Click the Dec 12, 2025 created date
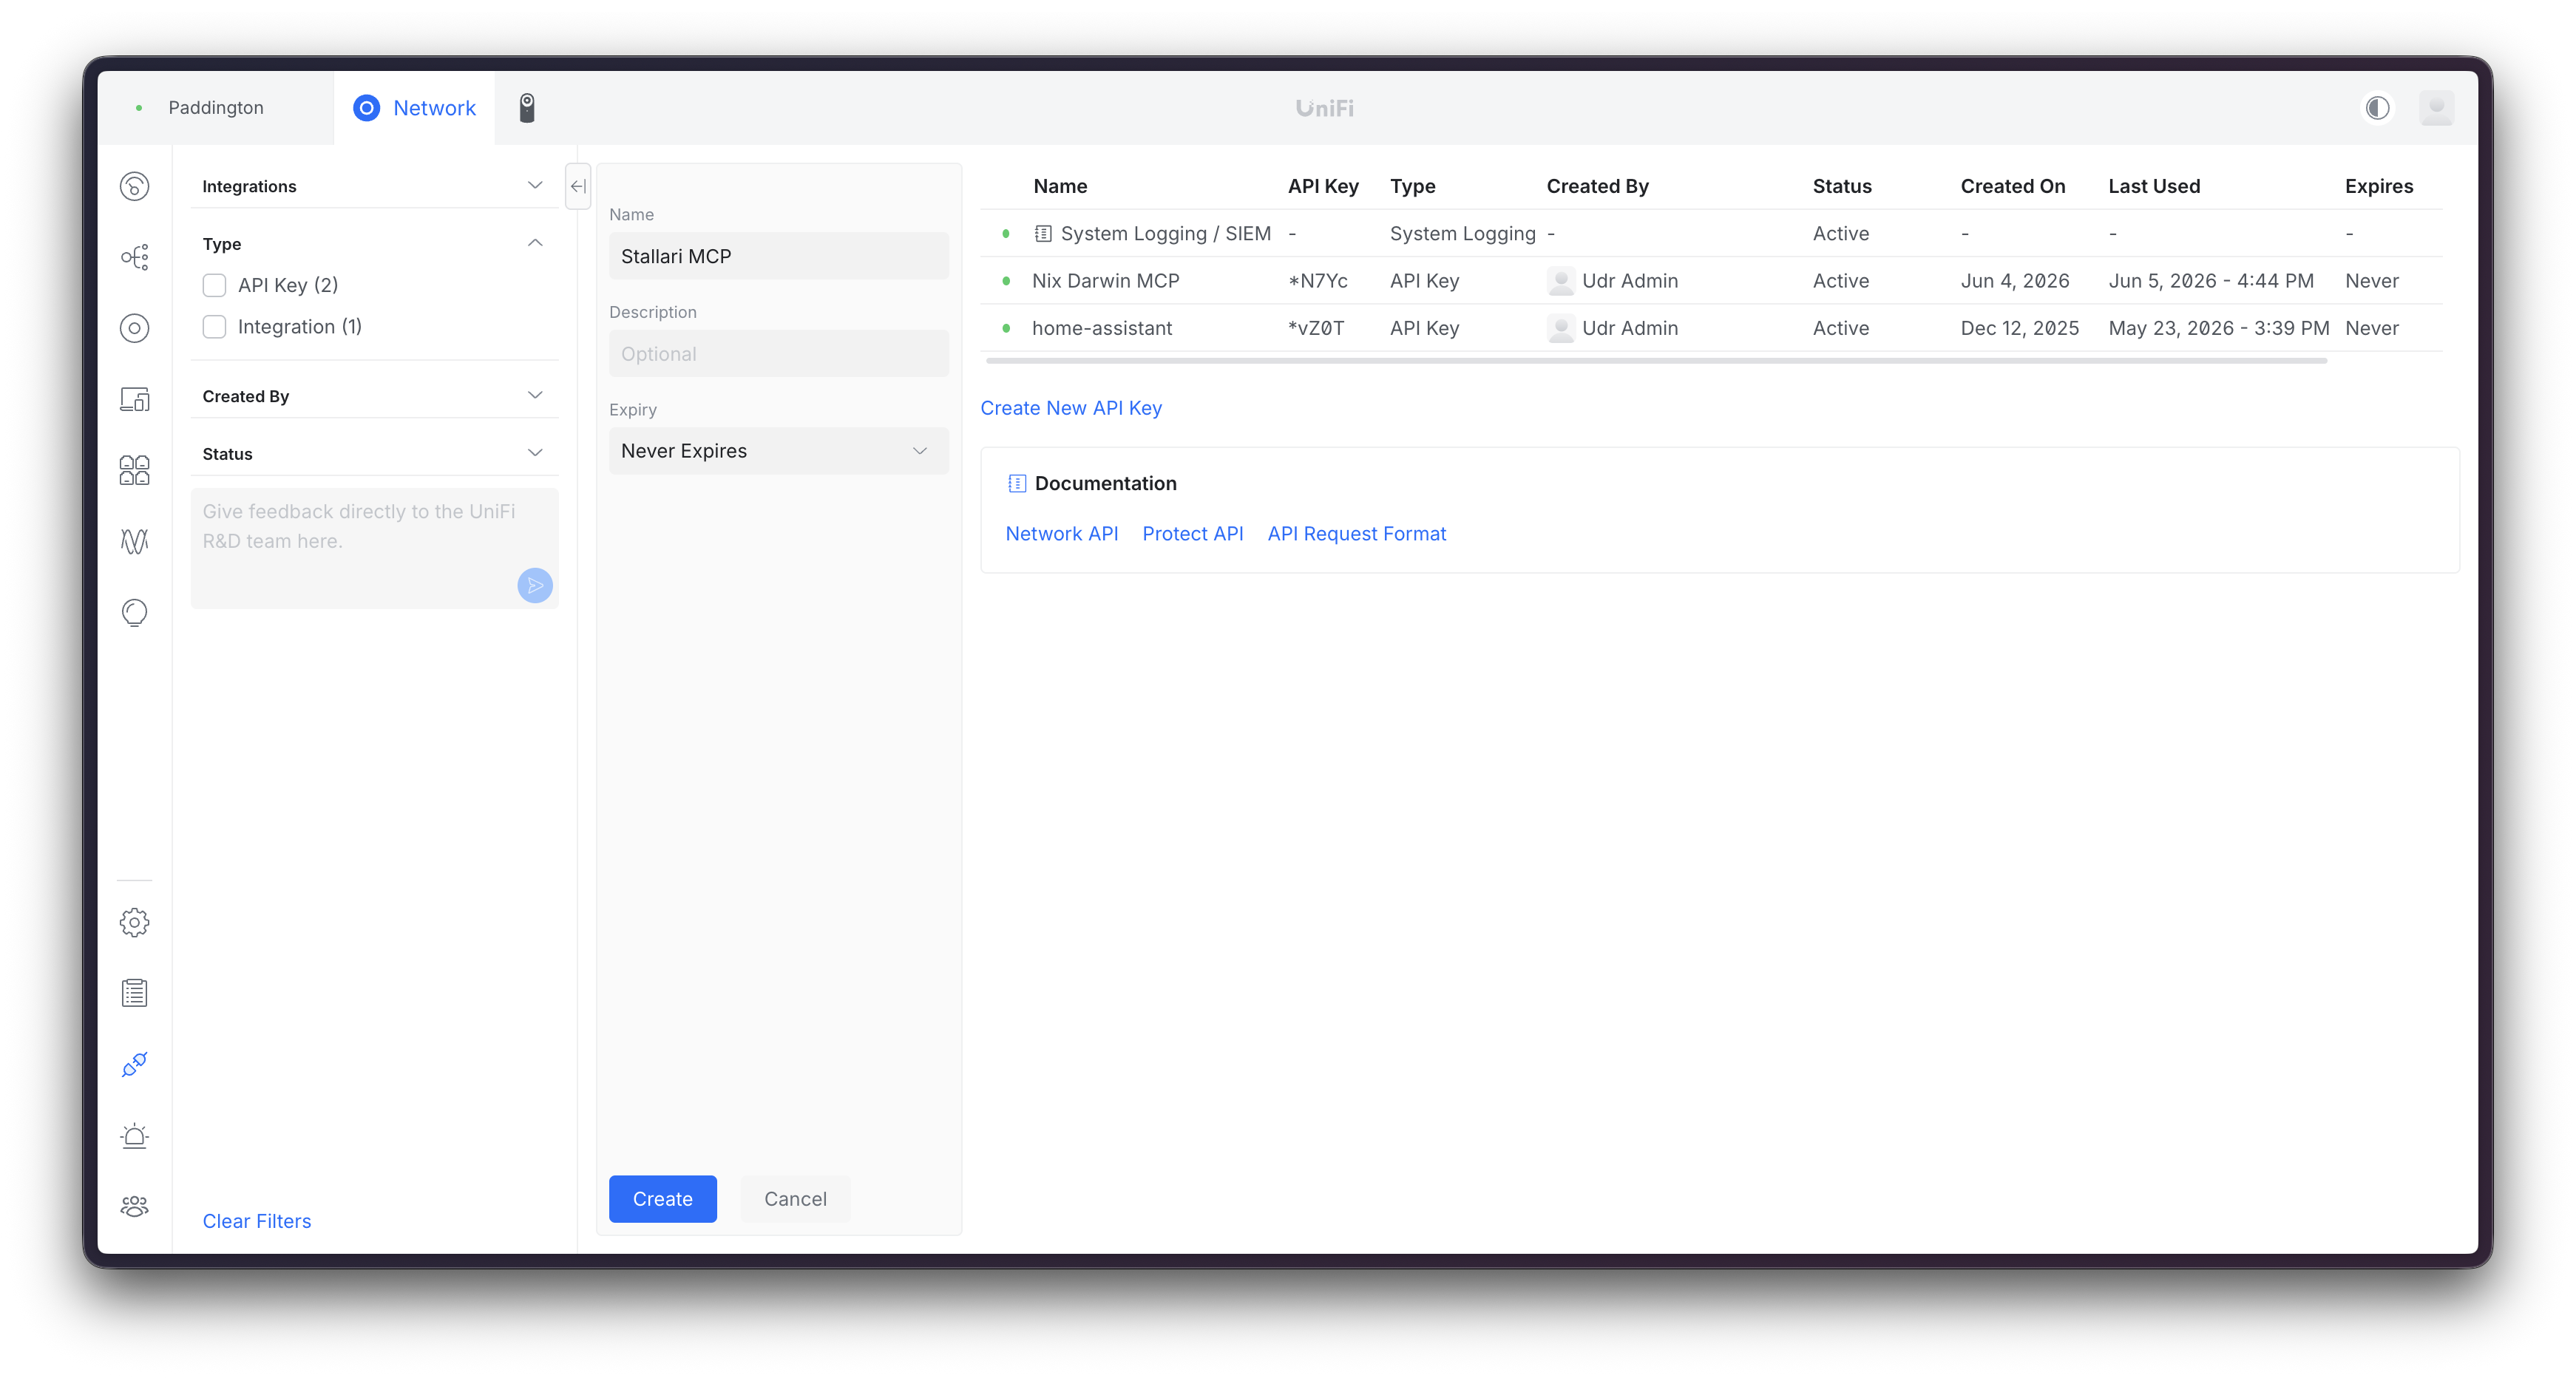Image resolution: width=2576 pixels, height=1378 pixels. (2019, 328)
